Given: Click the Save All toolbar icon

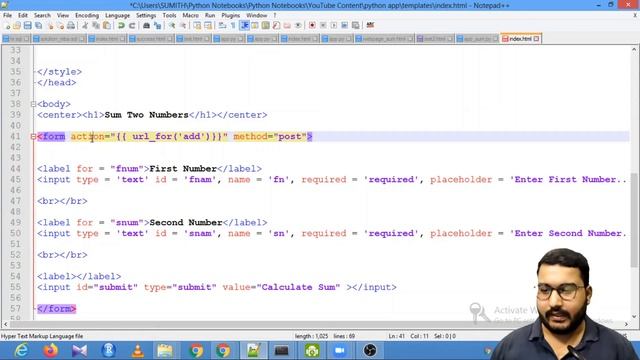Looking at the screenshot, I should [x=38, y=25].
